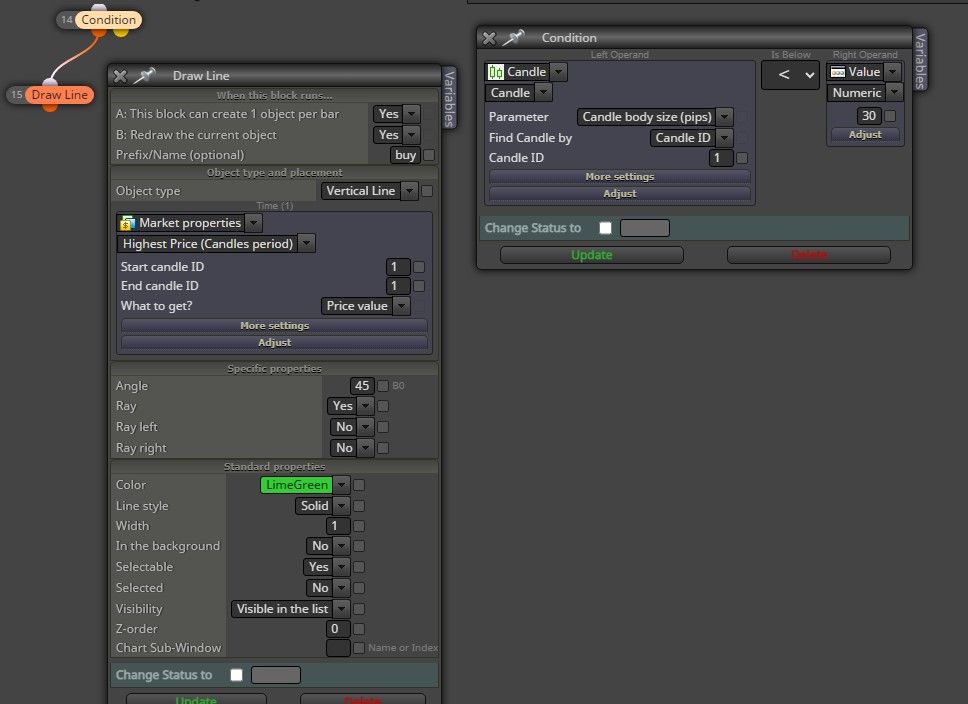968x704 pixels.
Task: Click More settings in Draw Line panel
Action: (x=274, y=325)
